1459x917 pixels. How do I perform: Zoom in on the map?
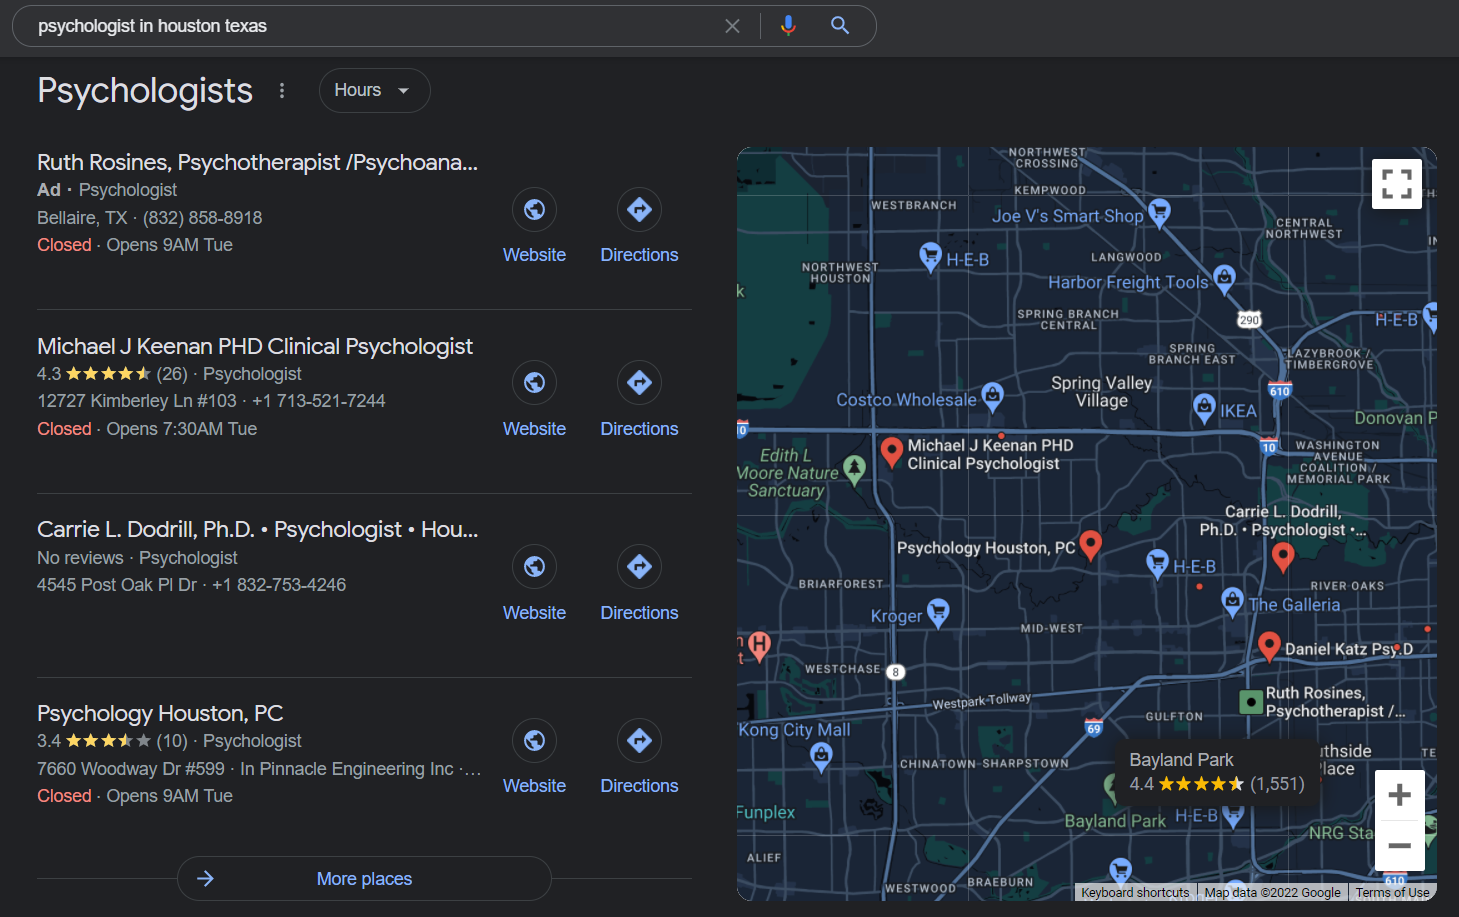coord(1400,795)
